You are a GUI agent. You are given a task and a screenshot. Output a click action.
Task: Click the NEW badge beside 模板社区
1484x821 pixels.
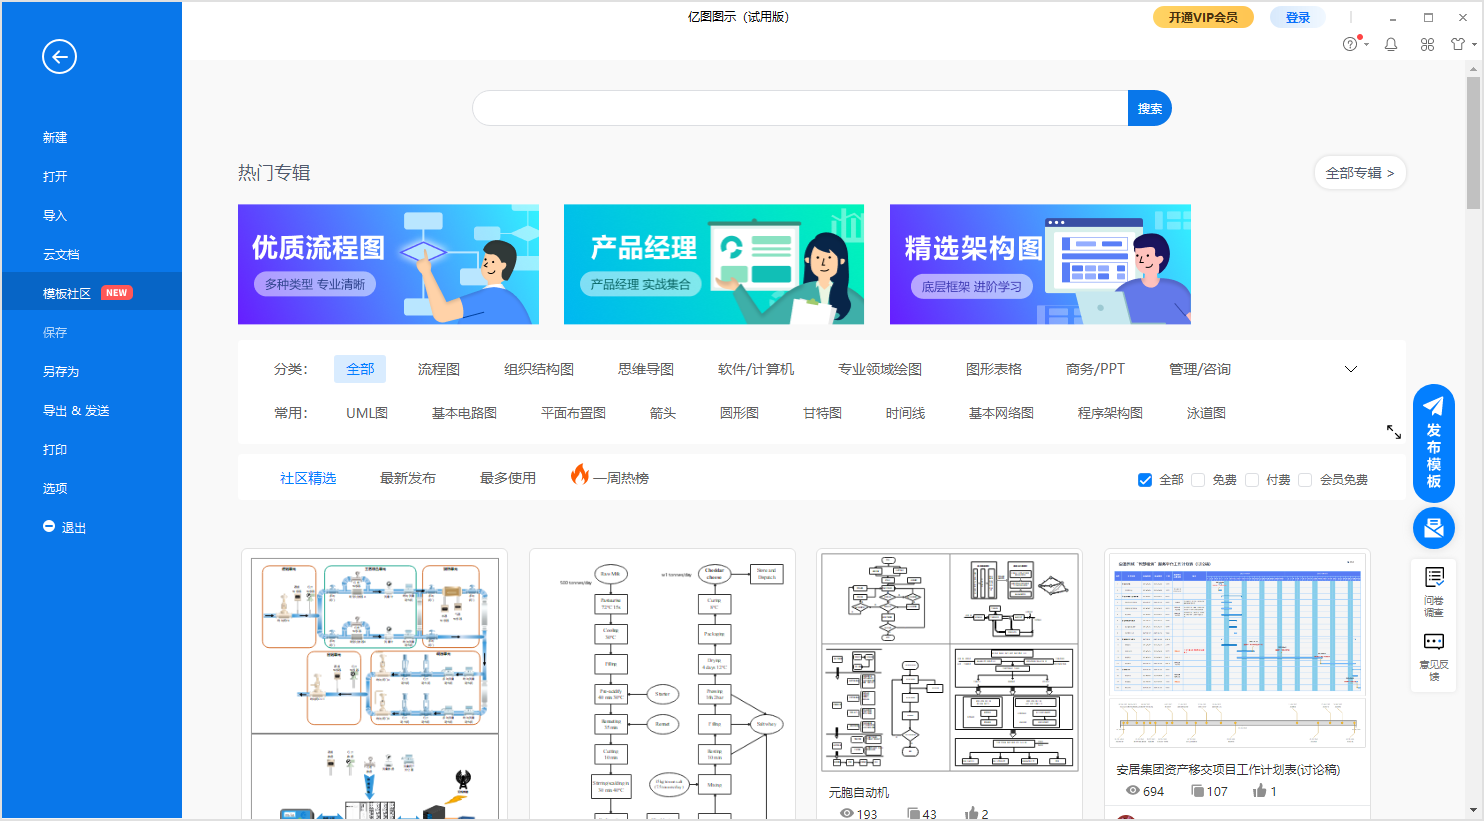point(117,293)
